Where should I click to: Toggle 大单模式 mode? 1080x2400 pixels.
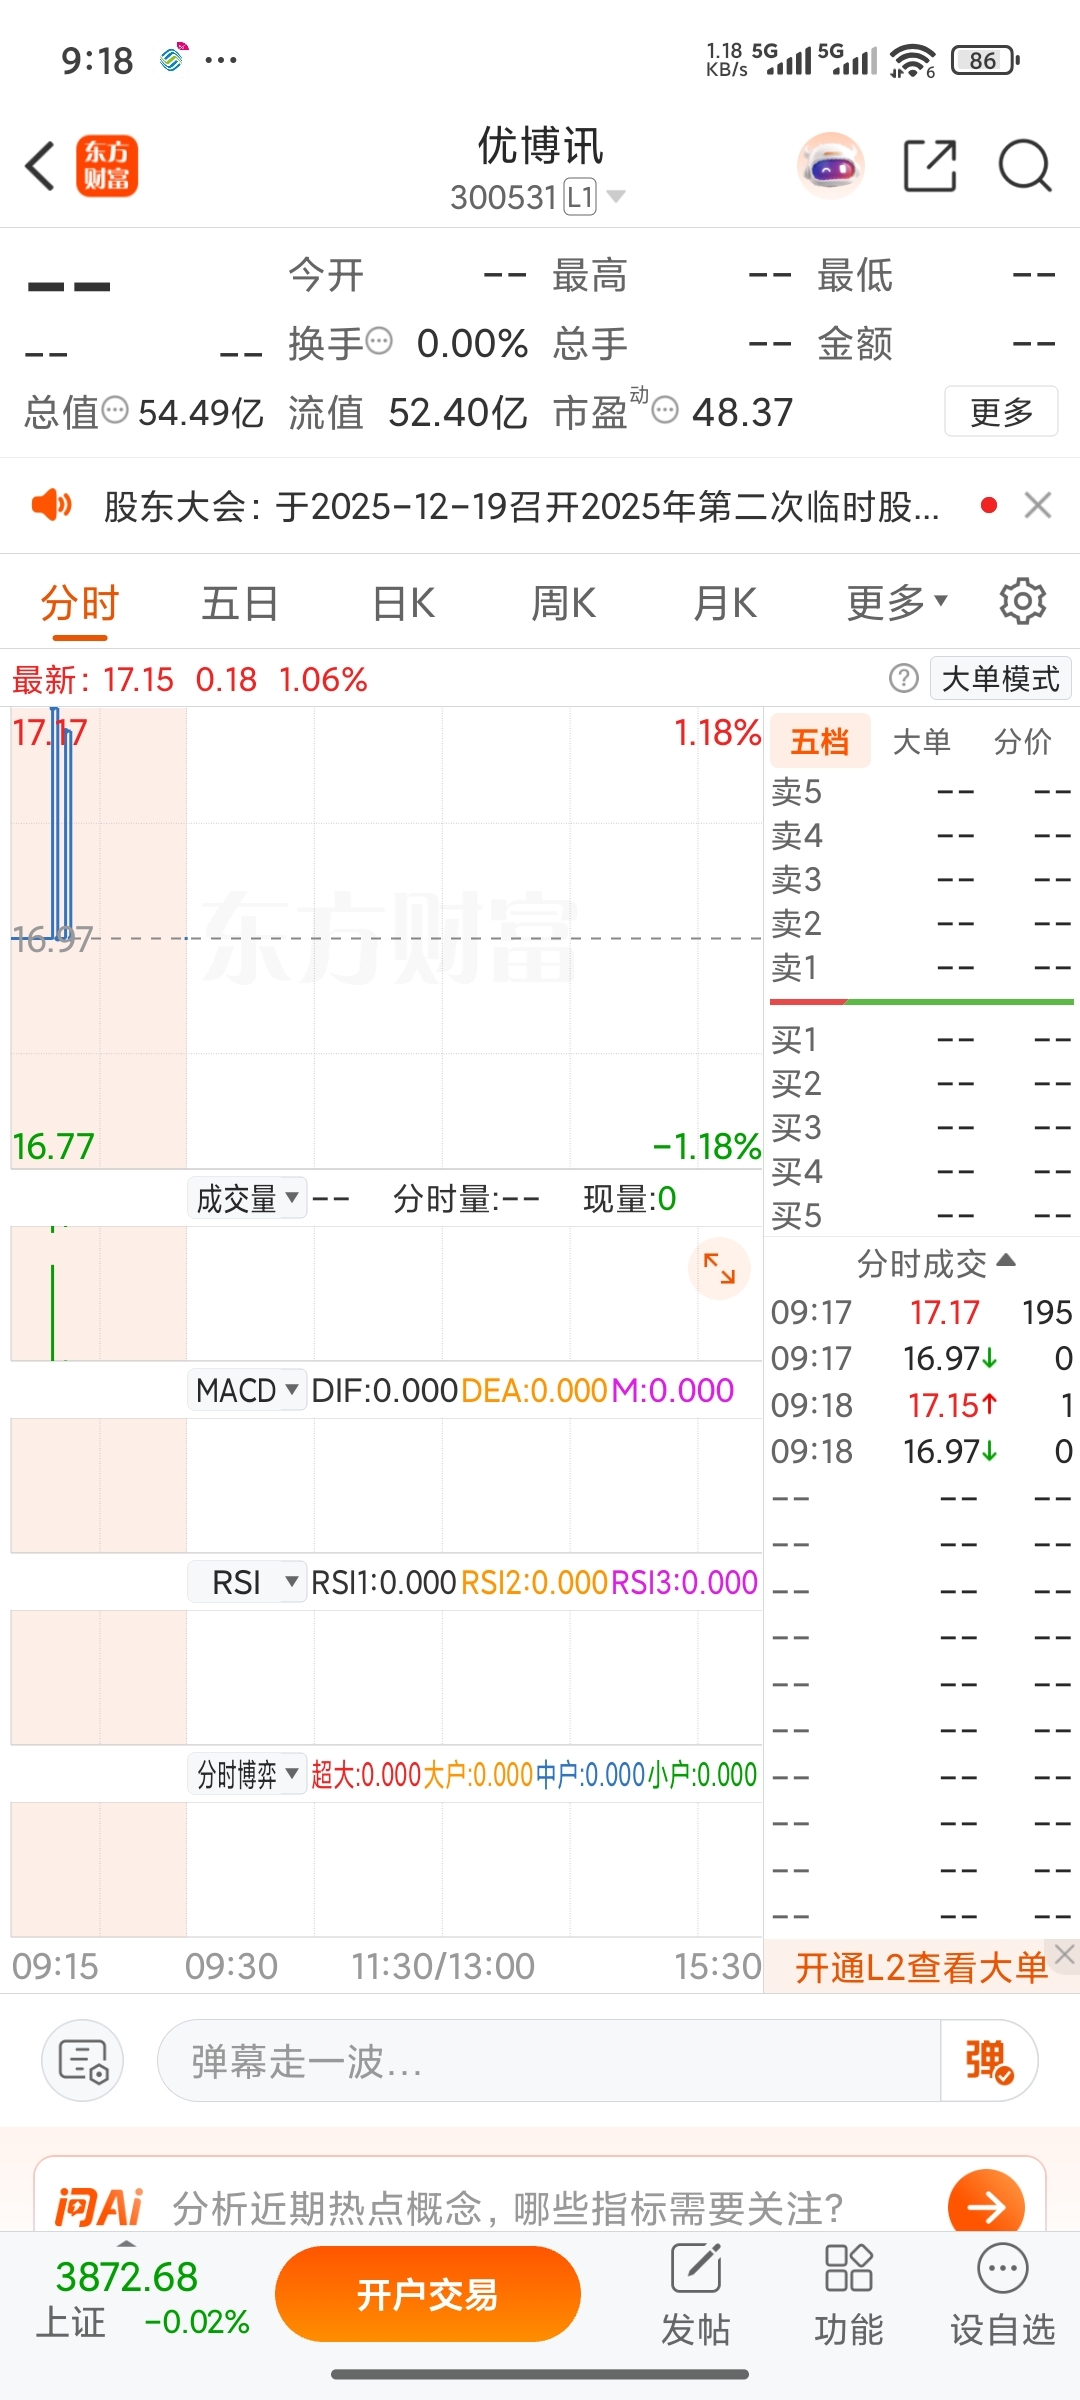click(x=1000, y=679)
